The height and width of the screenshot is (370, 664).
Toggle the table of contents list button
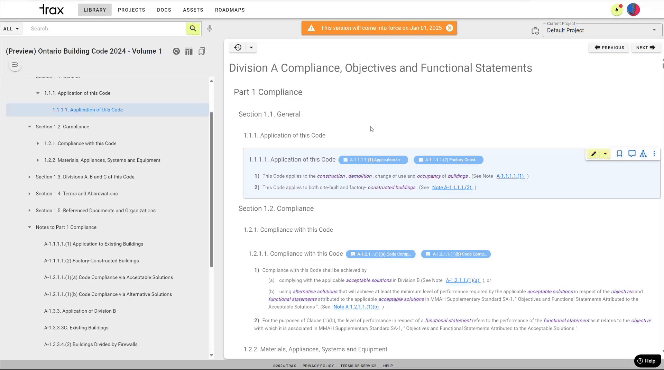coord(15,65)
